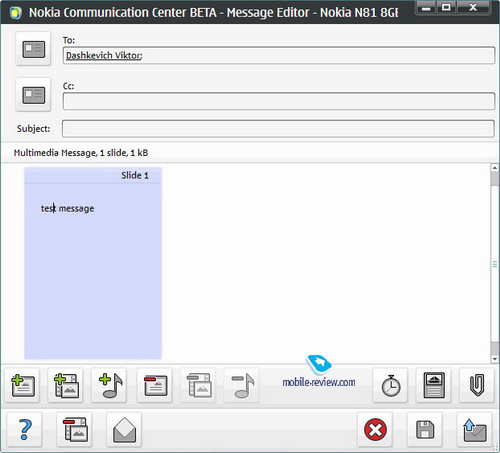Send message with envelope arrow icon

(475, 430)
